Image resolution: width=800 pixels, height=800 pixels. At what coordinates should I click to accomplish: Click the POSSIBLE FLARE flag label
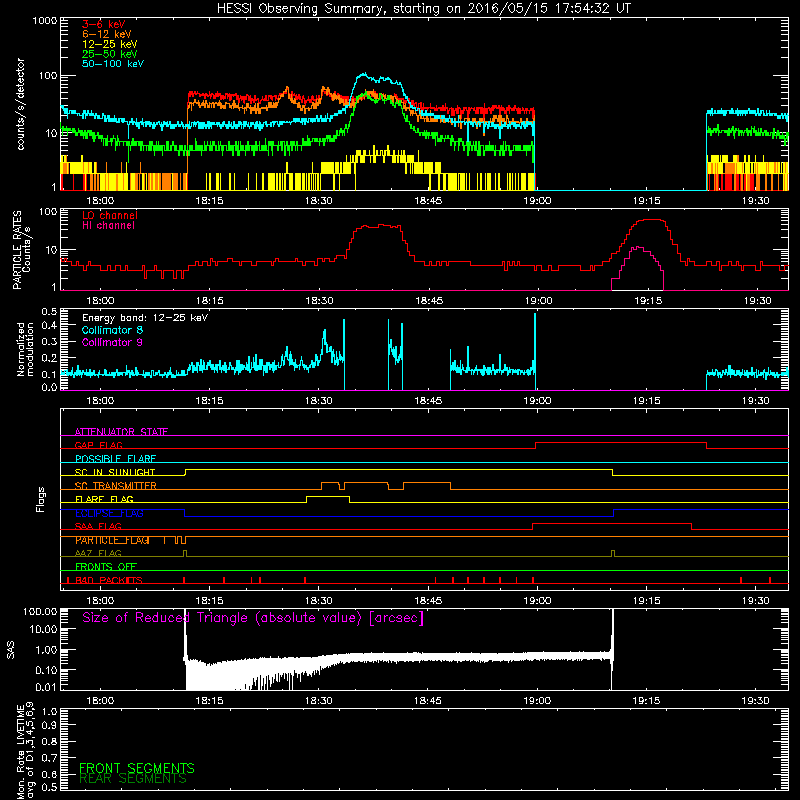115,459
